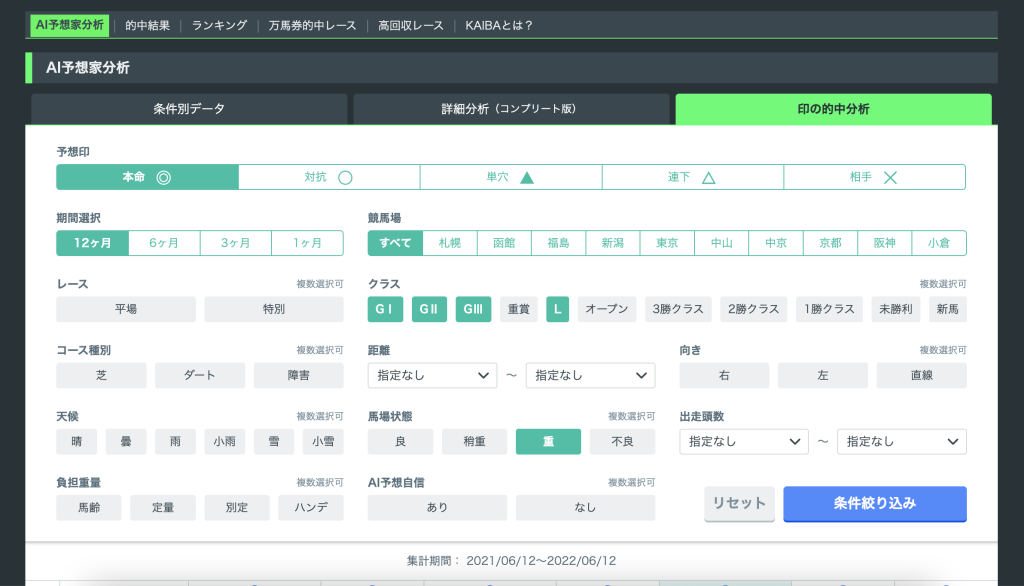The height and width of the screenshot is (586, 1024).
Task: Toggle AI予想自信 あり option
Action: click(437, 508)
